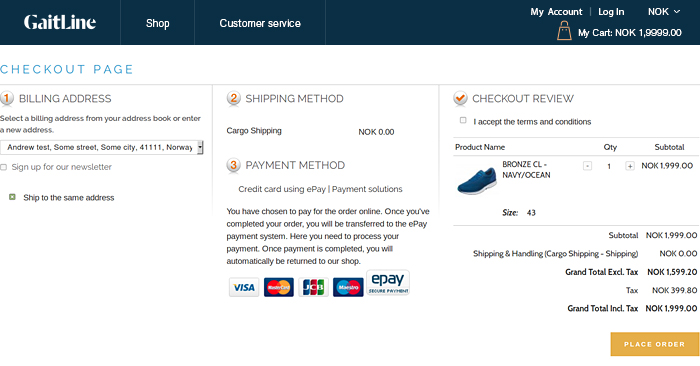The width and height of the screenshot is (700, 366).
Task: Accept the terms and conditions checkbox
Action: [x=463, y=121]
